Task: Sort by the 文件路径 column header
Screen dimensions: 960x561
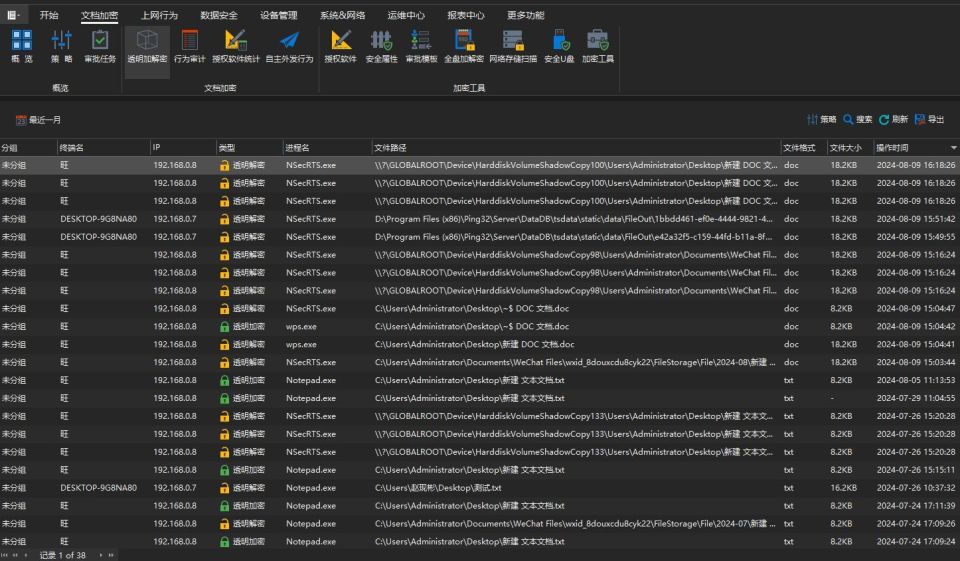Action: pyautogui.click(x=576, y=148)
